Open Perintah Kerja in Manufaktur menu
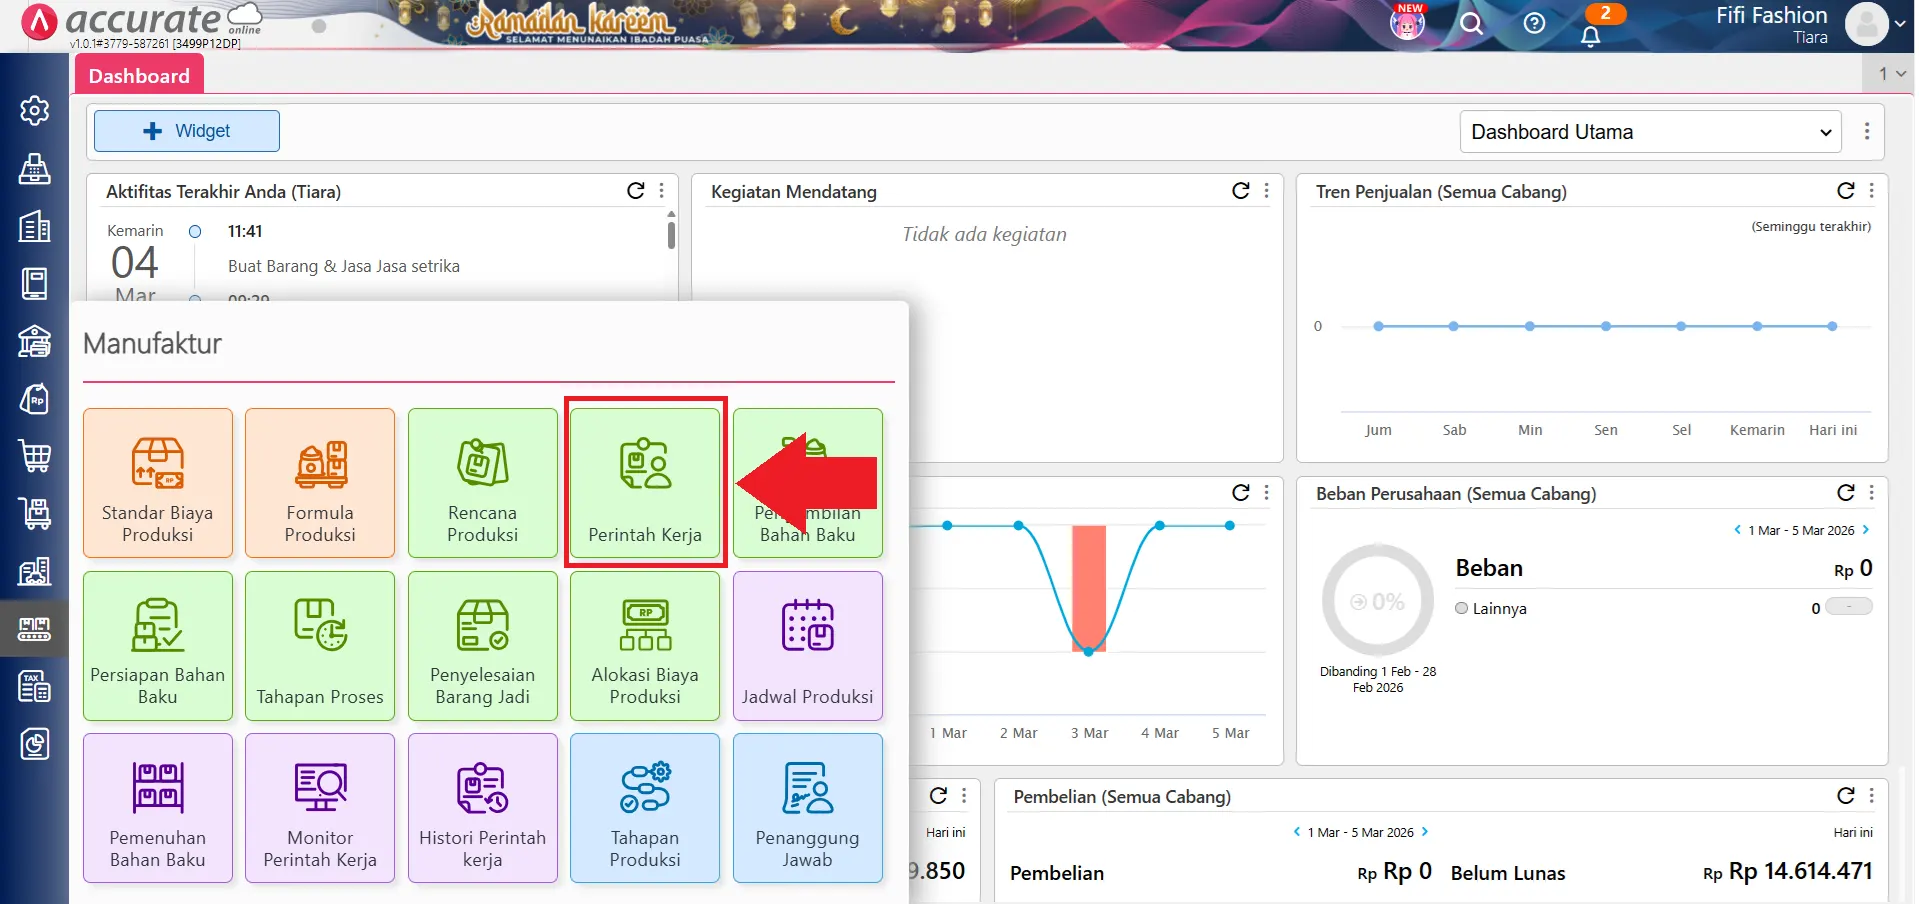 tap(645, 483)
